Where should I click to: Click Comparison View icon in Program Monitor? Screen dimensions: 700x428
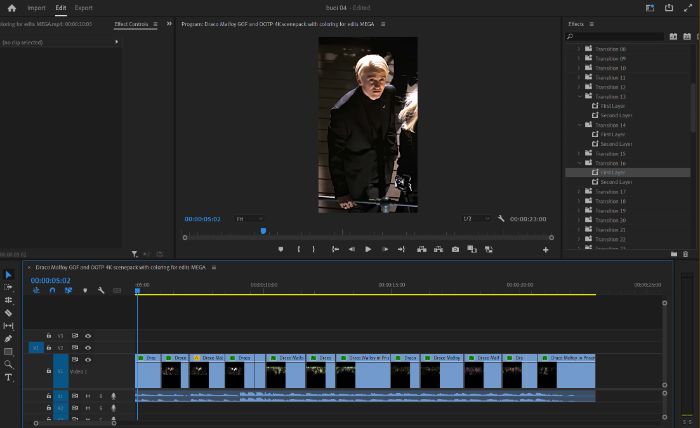(x=472, y=249)
